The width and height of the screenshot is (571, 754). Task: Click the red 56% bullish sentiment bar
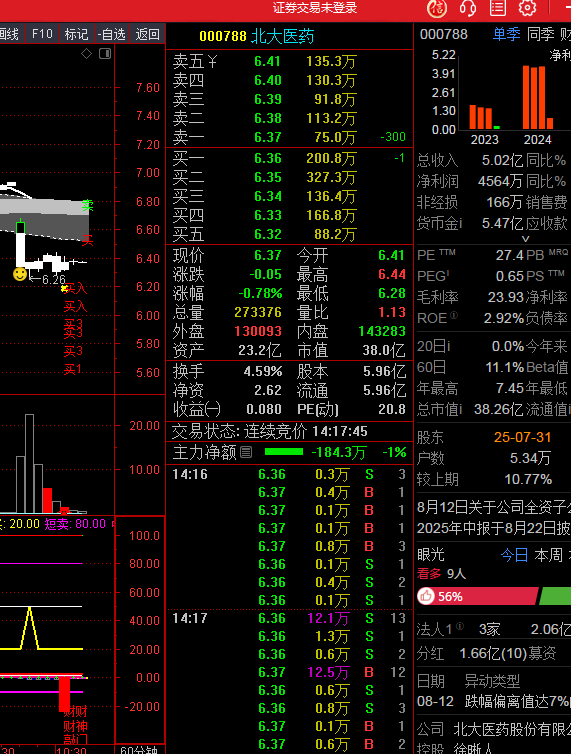click(x=477, y=596)
